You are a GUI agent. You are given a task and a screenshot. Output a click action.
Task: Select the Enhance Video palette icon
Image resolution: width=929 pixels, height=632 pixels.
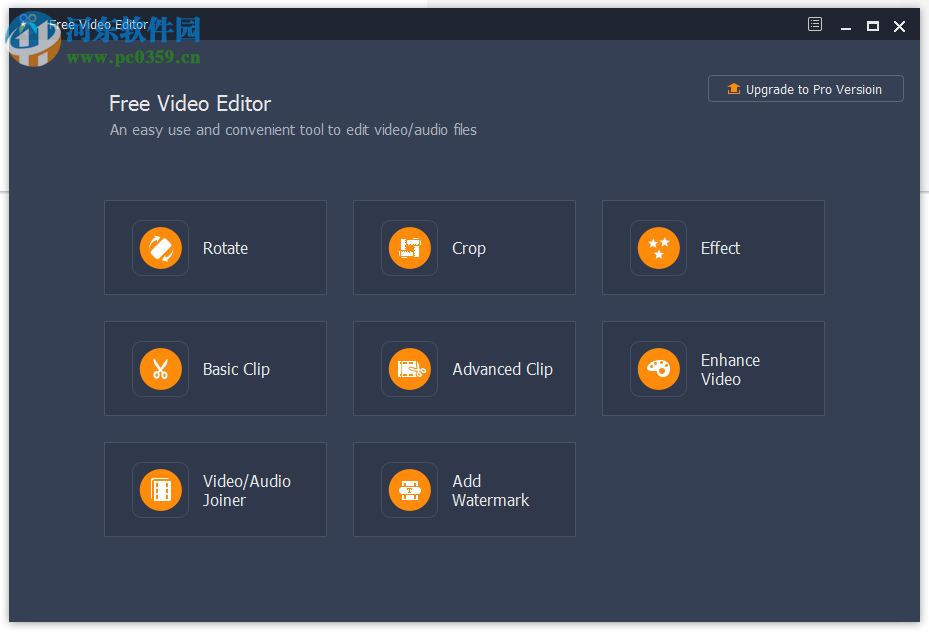pos(658,368)
